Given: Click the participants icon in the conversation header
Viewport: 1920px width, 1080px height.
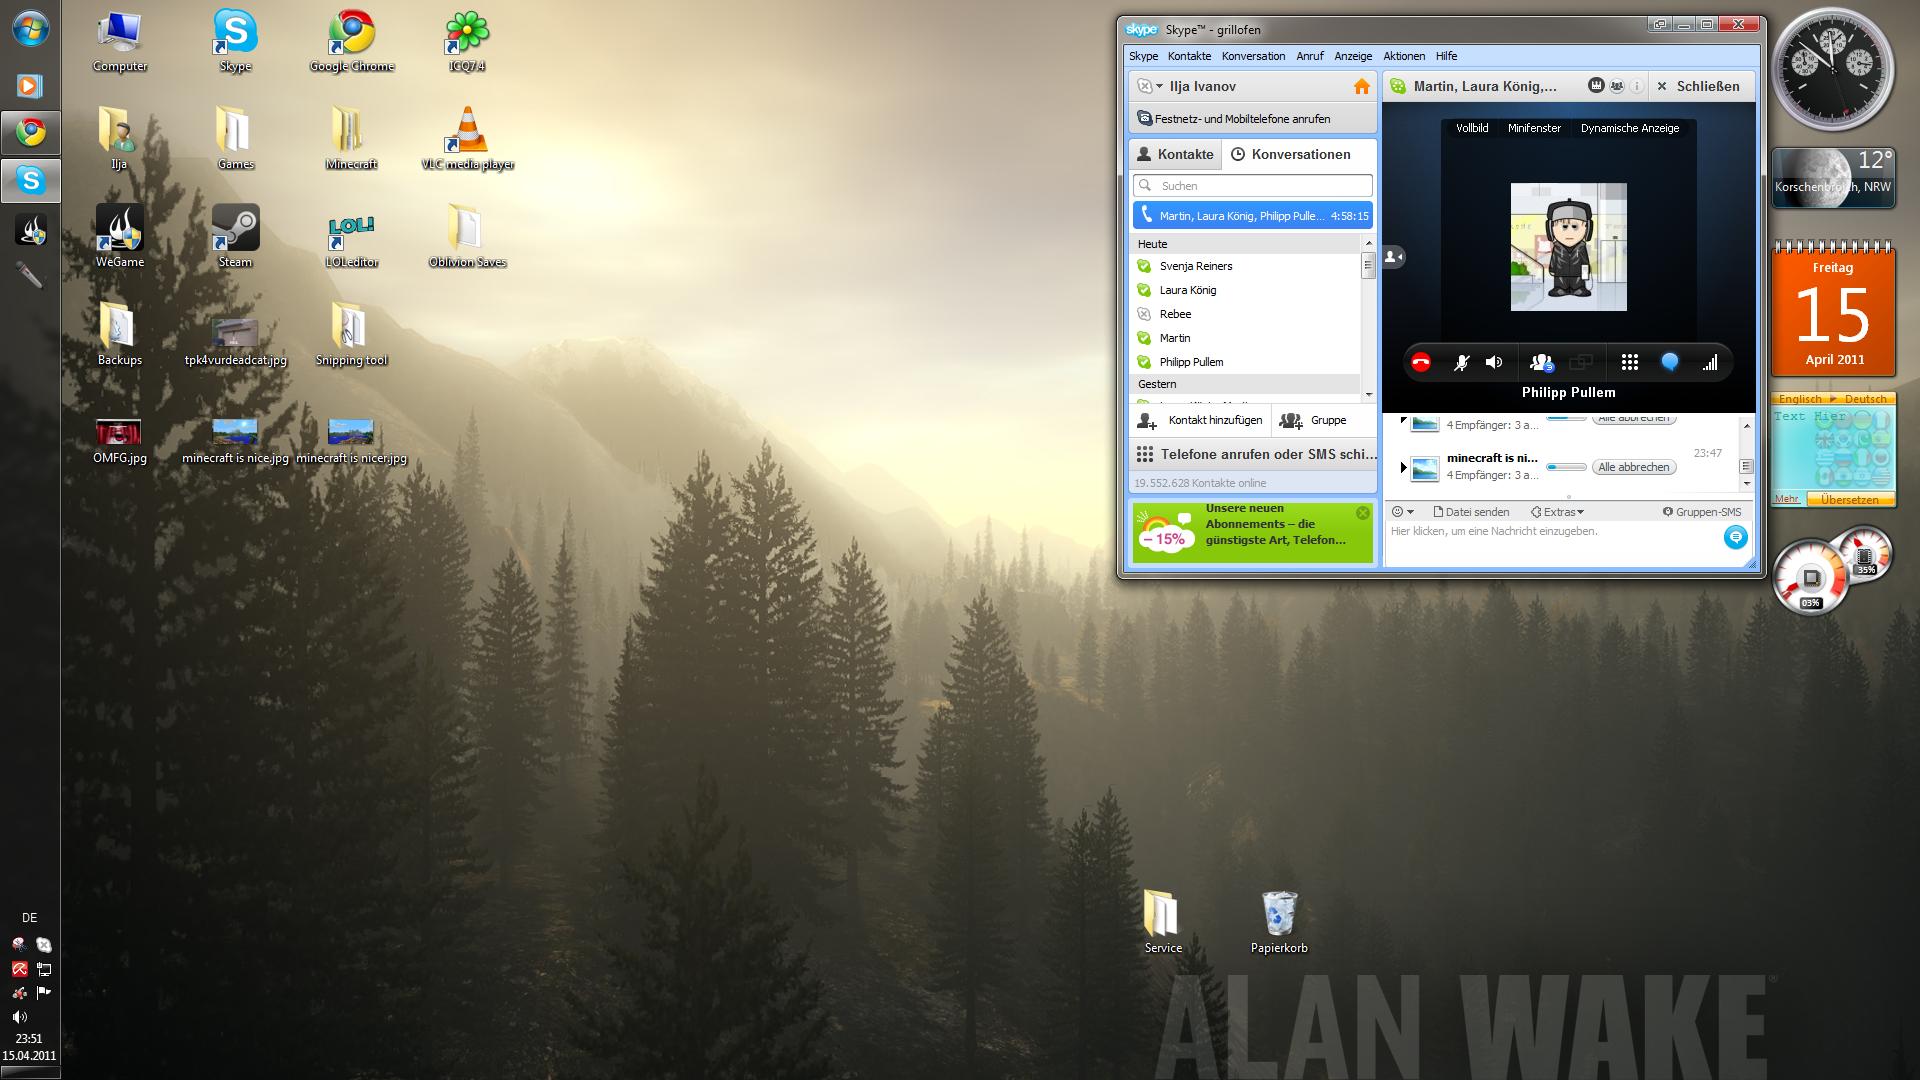Looking at the screenshot, I should (1616, 87).
